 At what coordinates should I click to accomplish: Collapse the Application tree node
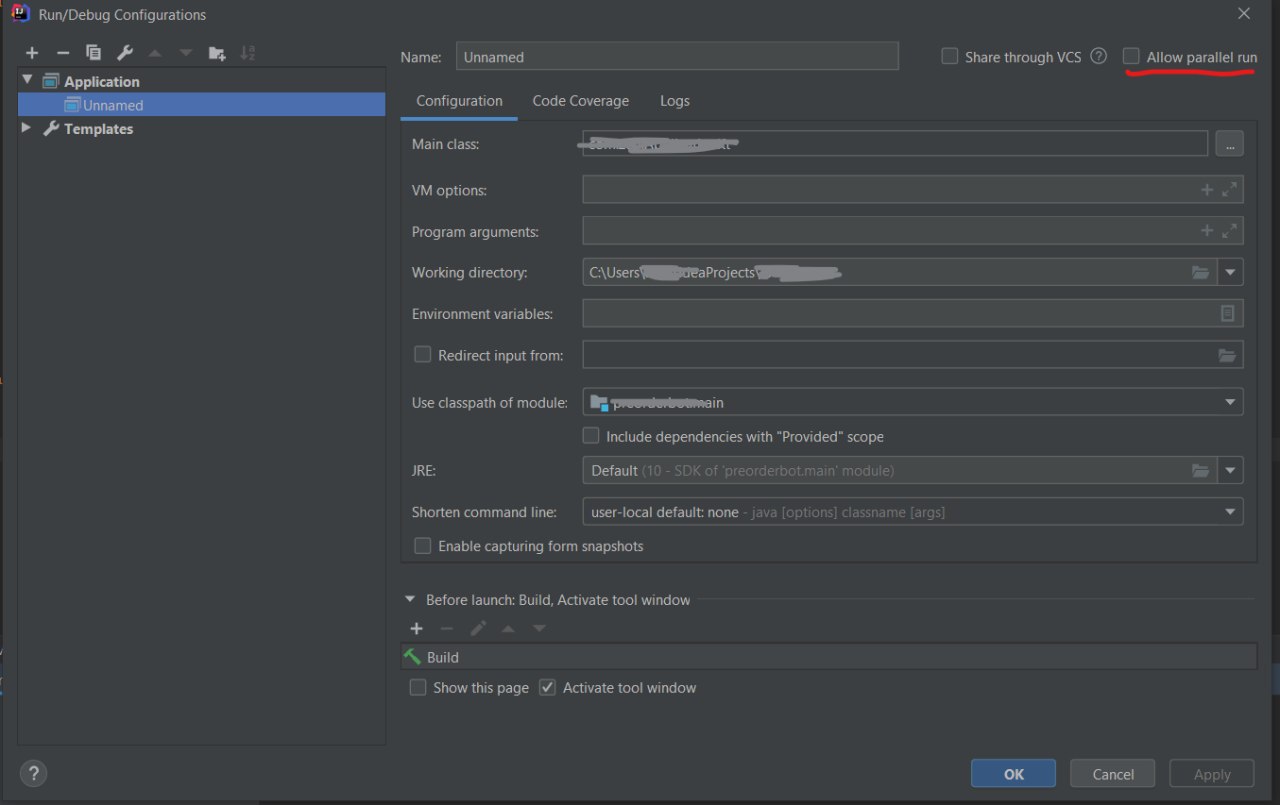coord(28,81)
